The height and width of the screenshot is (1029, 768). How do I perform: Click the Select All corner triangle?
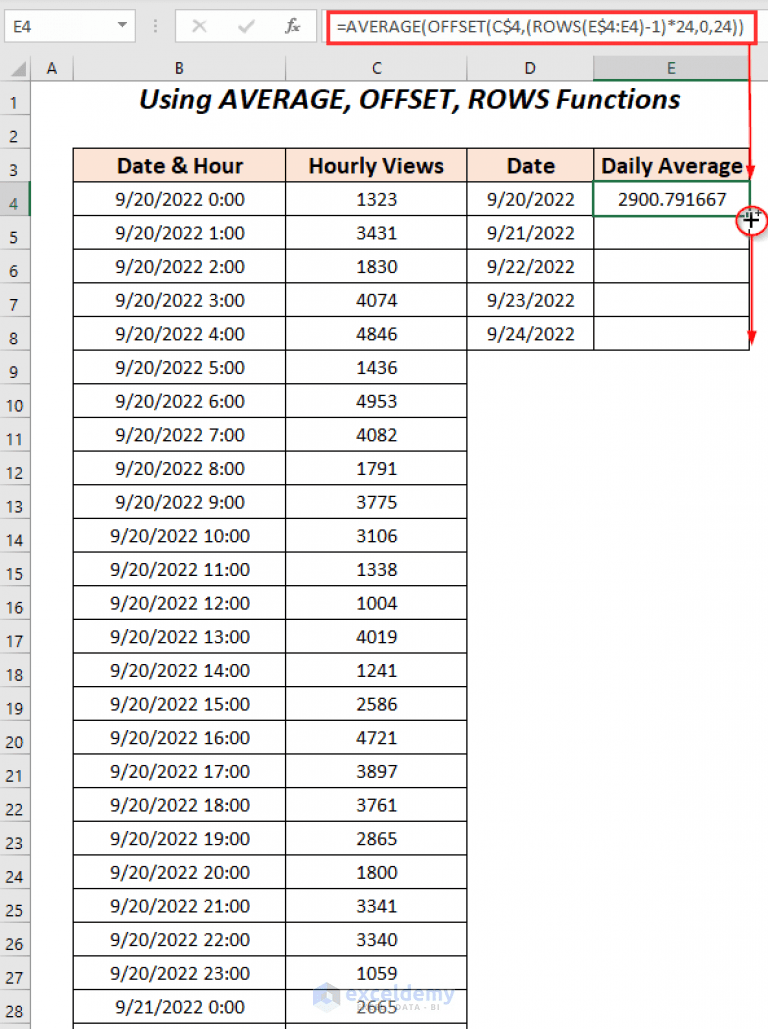pyautogui.click(x=18, y=68)
